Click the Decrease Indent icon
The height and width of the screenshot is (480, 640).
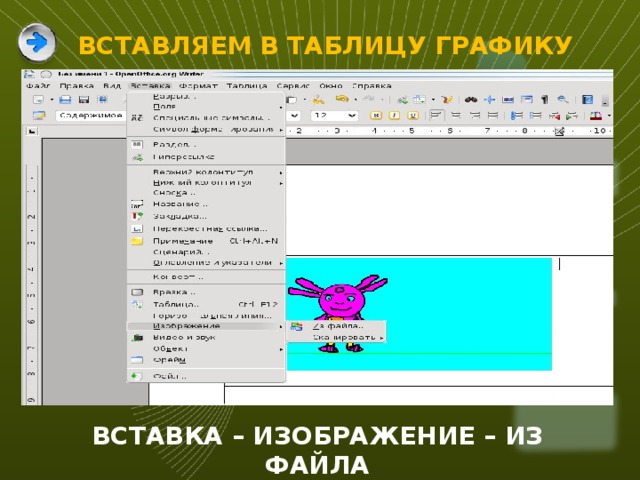[554, 116]
